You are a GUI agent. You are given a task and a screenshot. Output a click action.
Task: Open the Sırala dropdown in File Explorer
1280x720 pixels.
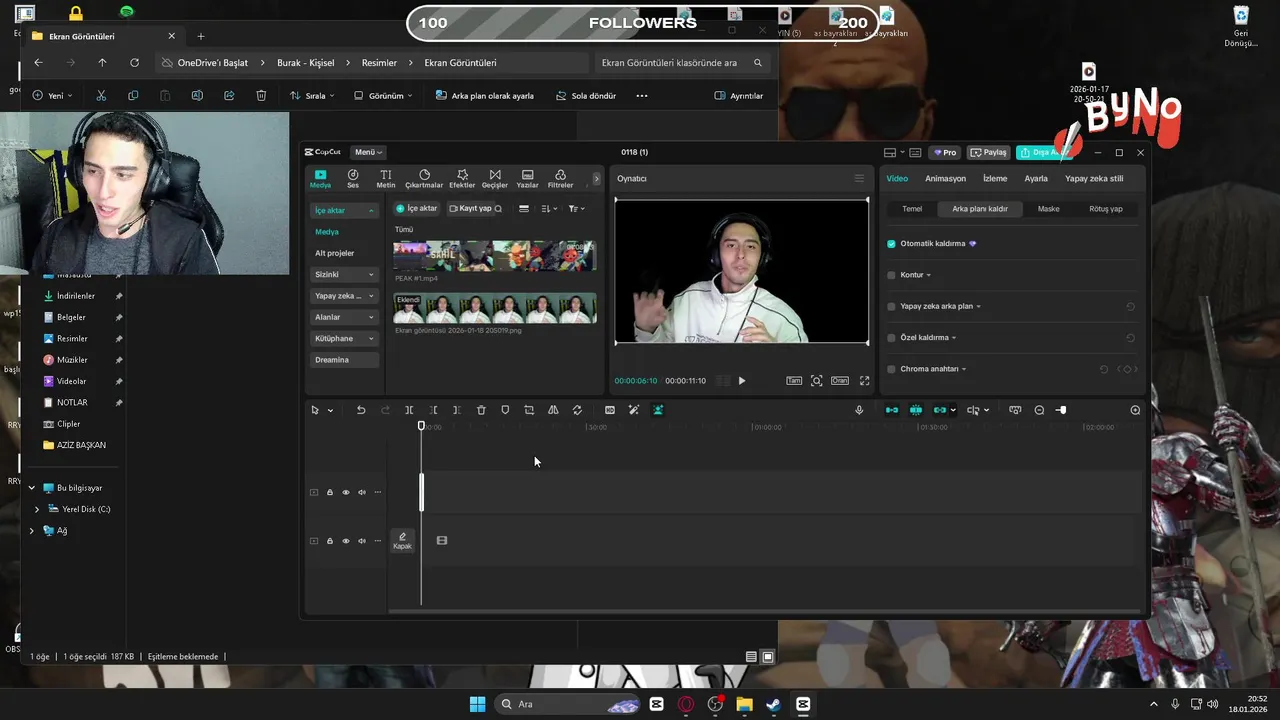tap(313, 96)
